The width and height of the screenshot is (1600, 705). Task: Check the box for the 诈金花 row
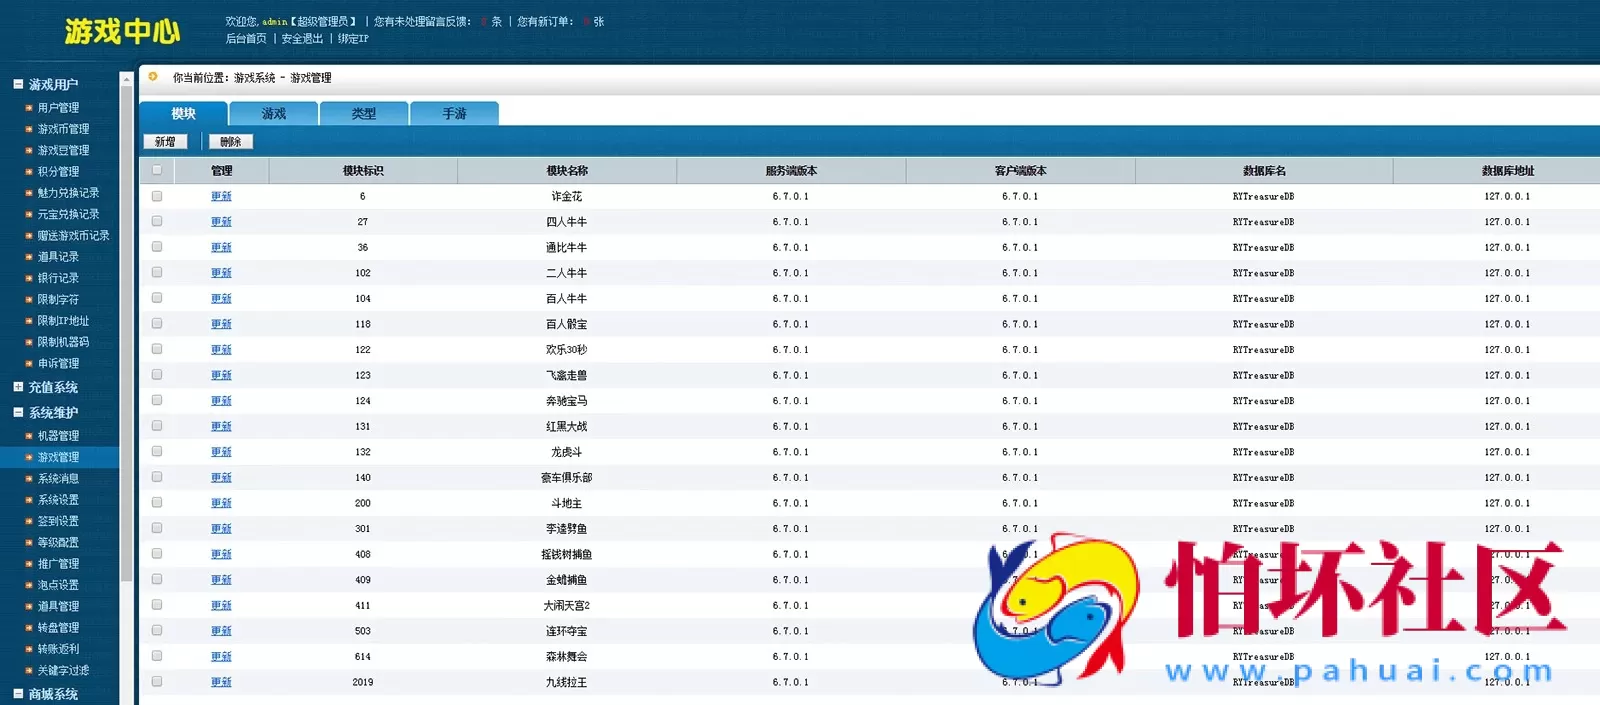(x=157, y=196)
